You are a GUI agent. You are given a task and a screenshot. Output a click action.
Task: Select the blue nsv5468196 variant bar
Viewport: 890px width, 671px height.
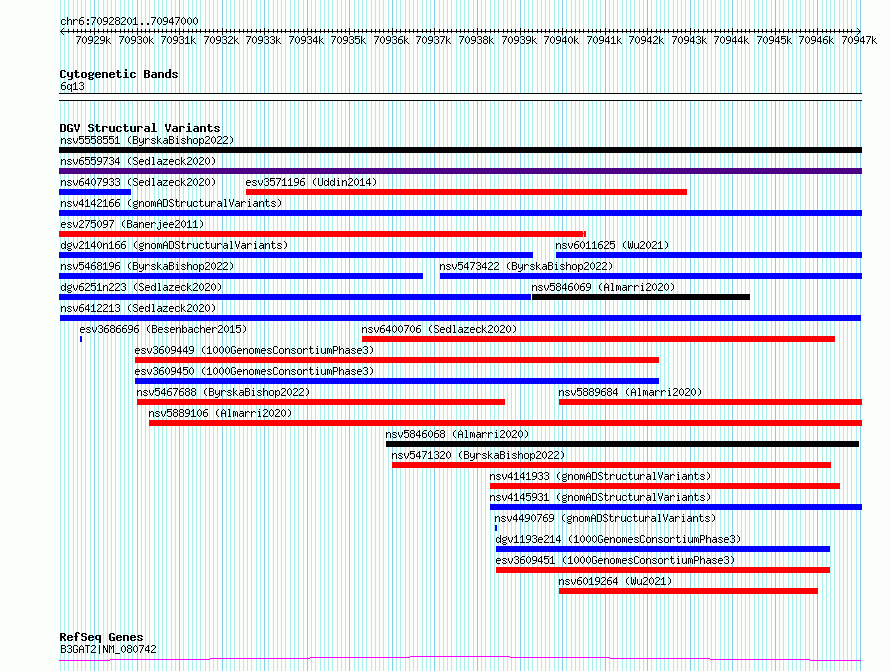click(241, 276)
